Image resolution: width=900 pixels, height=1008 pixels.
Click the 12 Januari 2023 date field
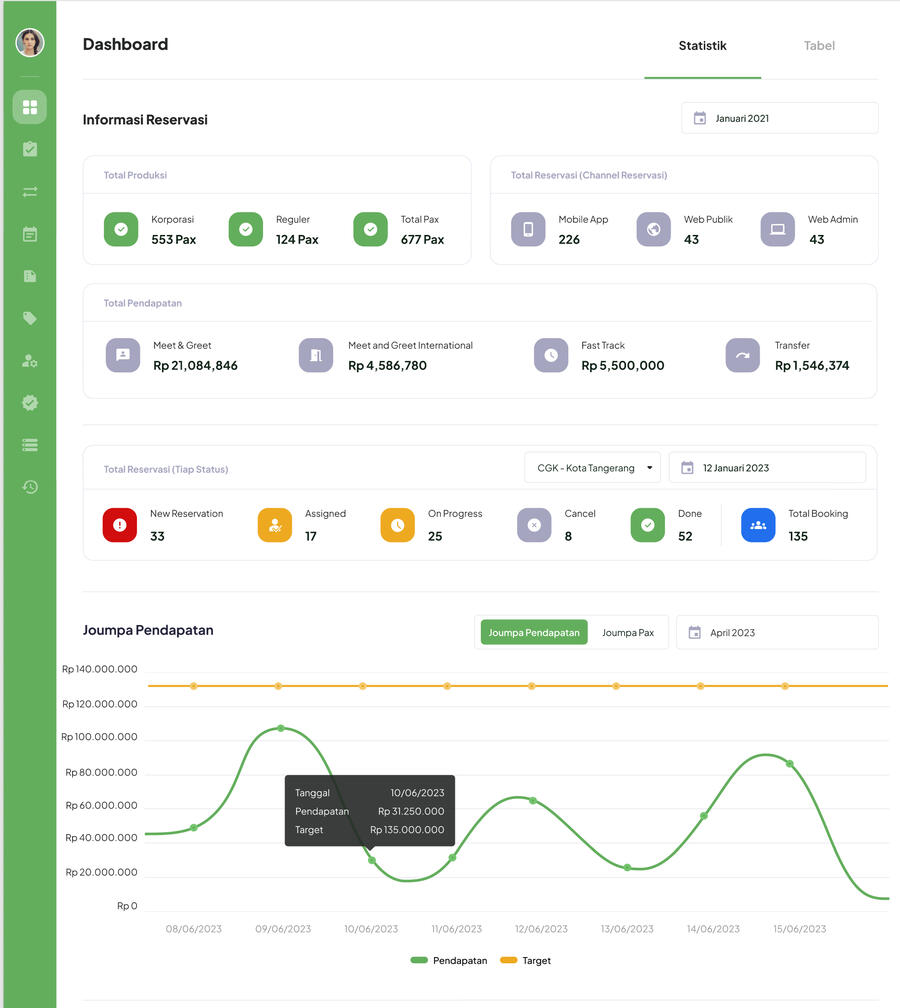[x=766, y=468]
